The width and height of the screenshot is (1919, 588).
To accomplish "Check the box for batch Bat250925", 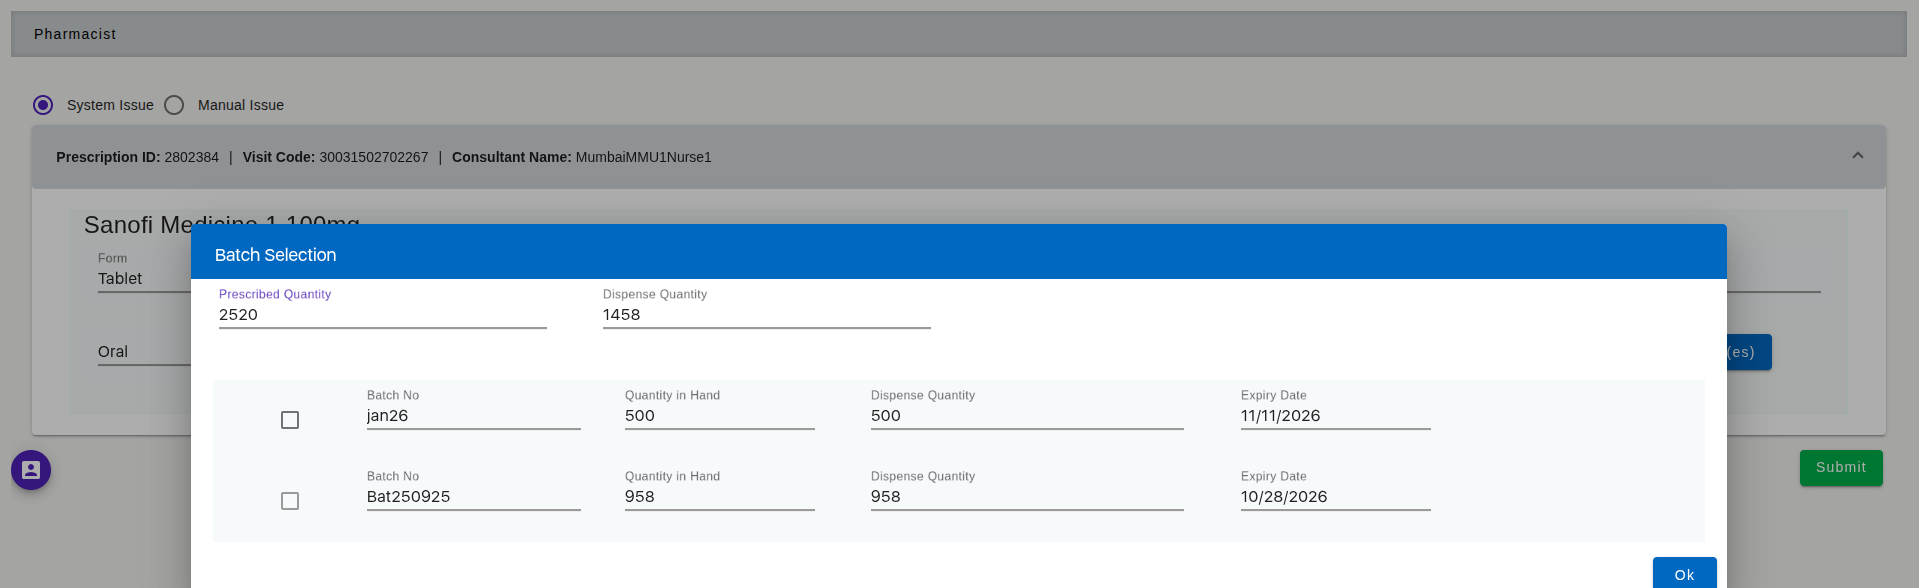I will click(x=290, y=501).
